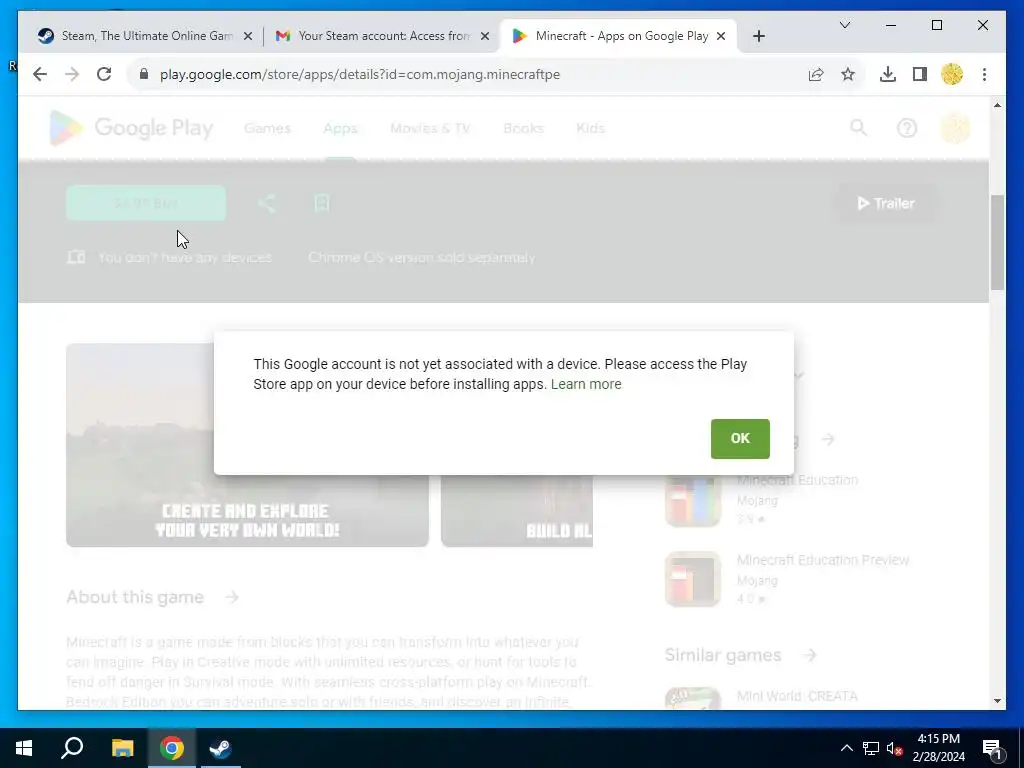The width and height of the screenshot is (1024, 768).
Task: Open a new browser tab
Action: (758, 37)
